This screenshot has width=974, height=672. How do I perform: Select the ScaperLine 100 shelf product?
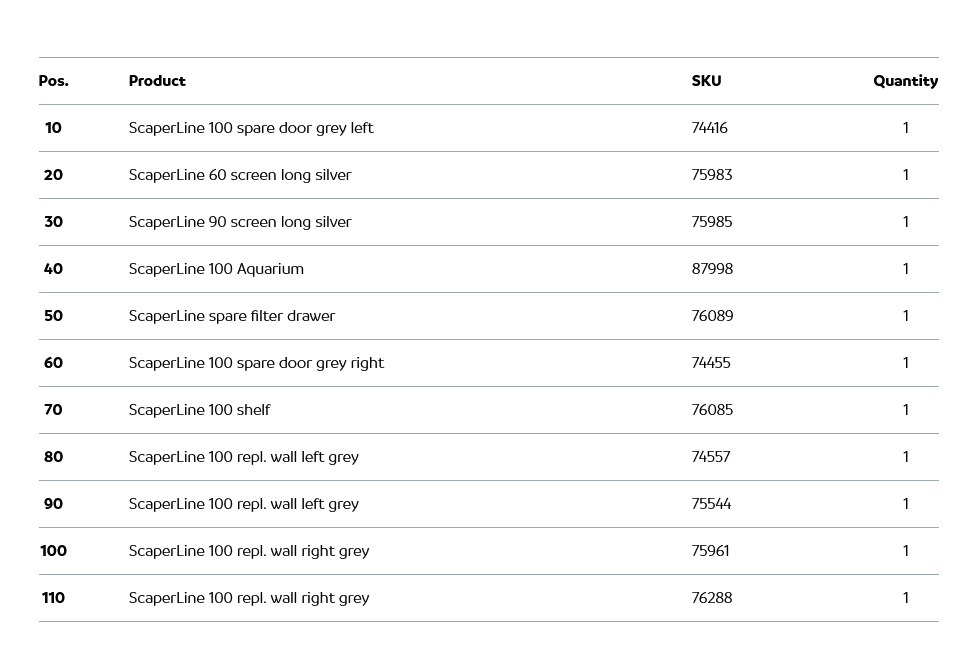point(199,410)
